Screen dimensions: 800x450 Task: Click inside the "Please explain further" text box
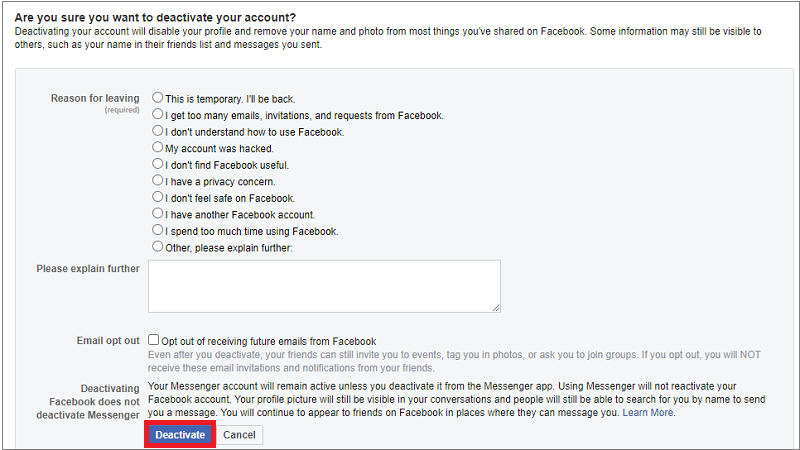click(x=324, y=286)
